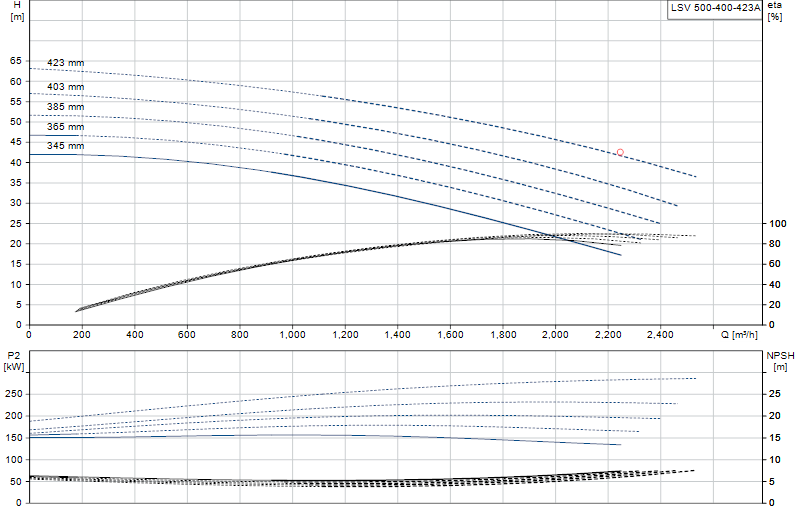
Task: Click the '1,400' flow axis tick value
Action: 397,335
